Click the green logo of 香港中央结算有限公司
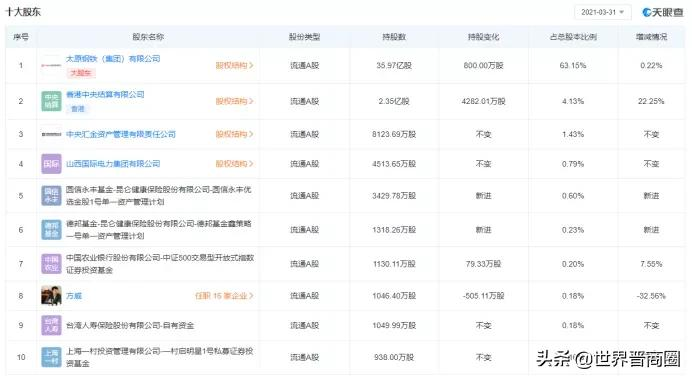This screenshot has width=692, height=379. coord(51,101)
